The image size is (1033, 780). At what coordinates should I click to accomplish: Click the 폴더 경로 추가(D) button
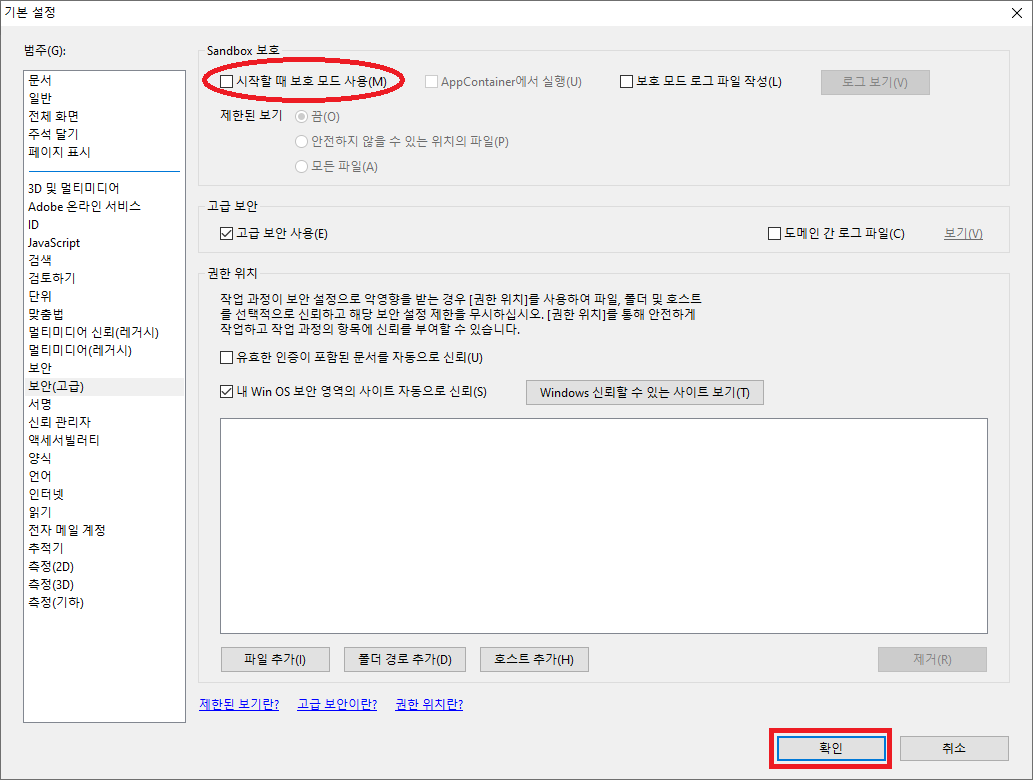pyautogui.click(x=404, y=659)
